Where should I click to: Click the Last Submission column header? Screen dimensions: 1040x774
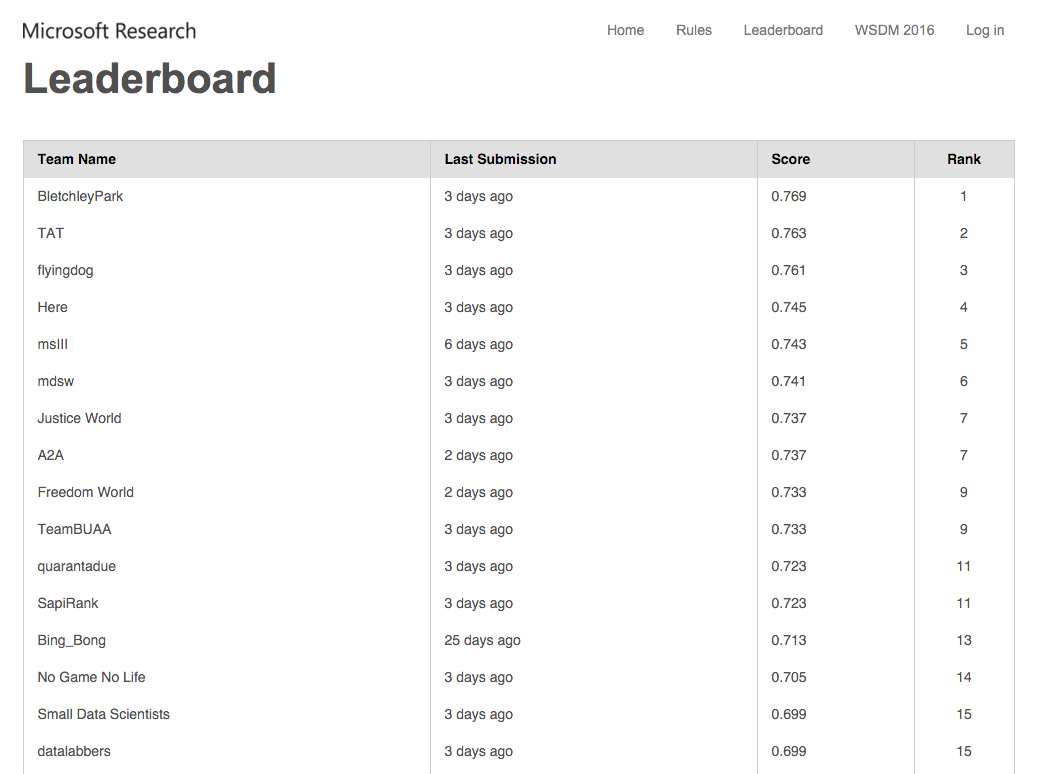(500, 159)
